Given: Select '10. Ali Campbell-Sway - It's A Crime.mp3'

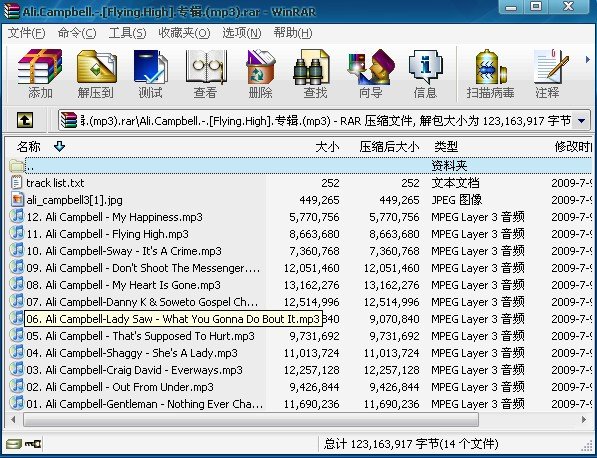Looking at the screenshot, I should pos(124,251).
